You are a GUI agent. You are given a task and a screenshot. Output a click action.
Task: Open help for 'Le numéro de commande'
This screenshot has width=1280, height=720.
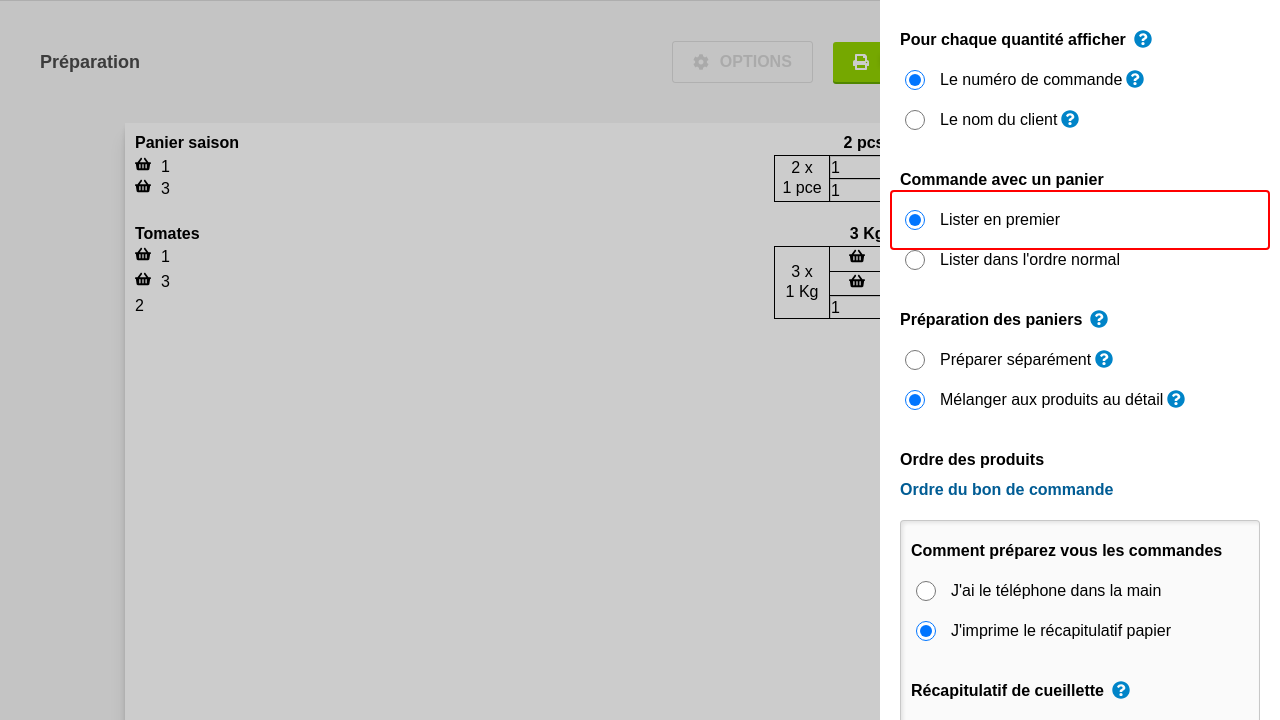pyautogui.click(x=1135, y=79)
